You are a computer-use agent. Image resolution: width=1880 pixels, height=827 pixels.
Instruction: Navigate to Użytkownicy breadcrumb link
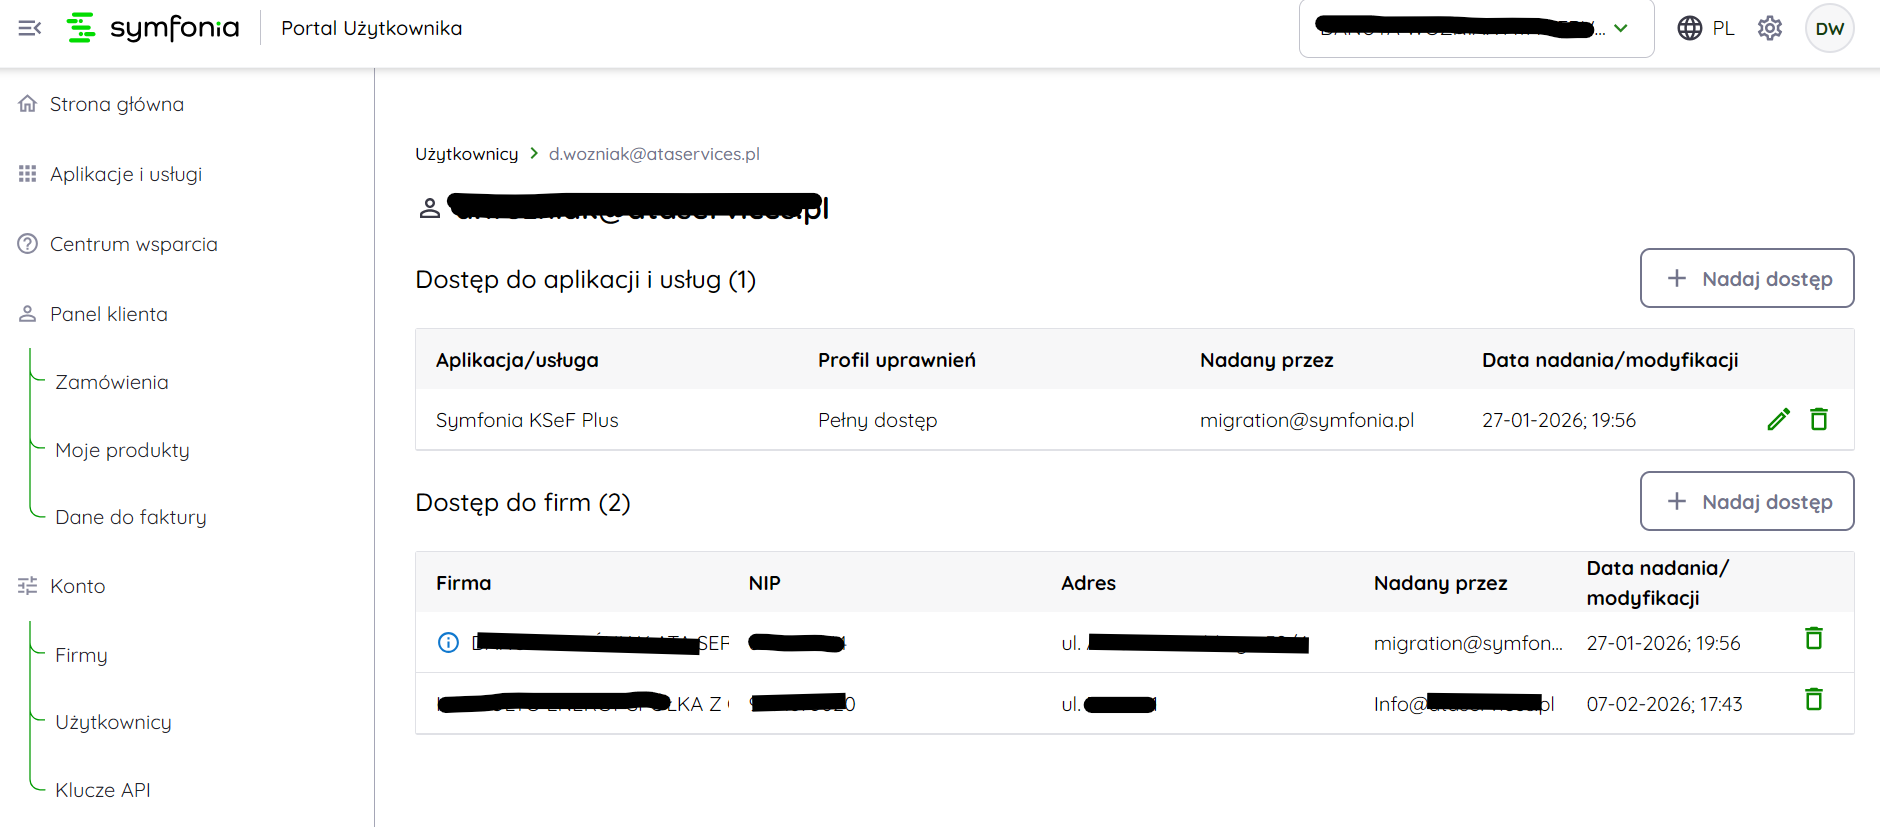pos(467,154)
